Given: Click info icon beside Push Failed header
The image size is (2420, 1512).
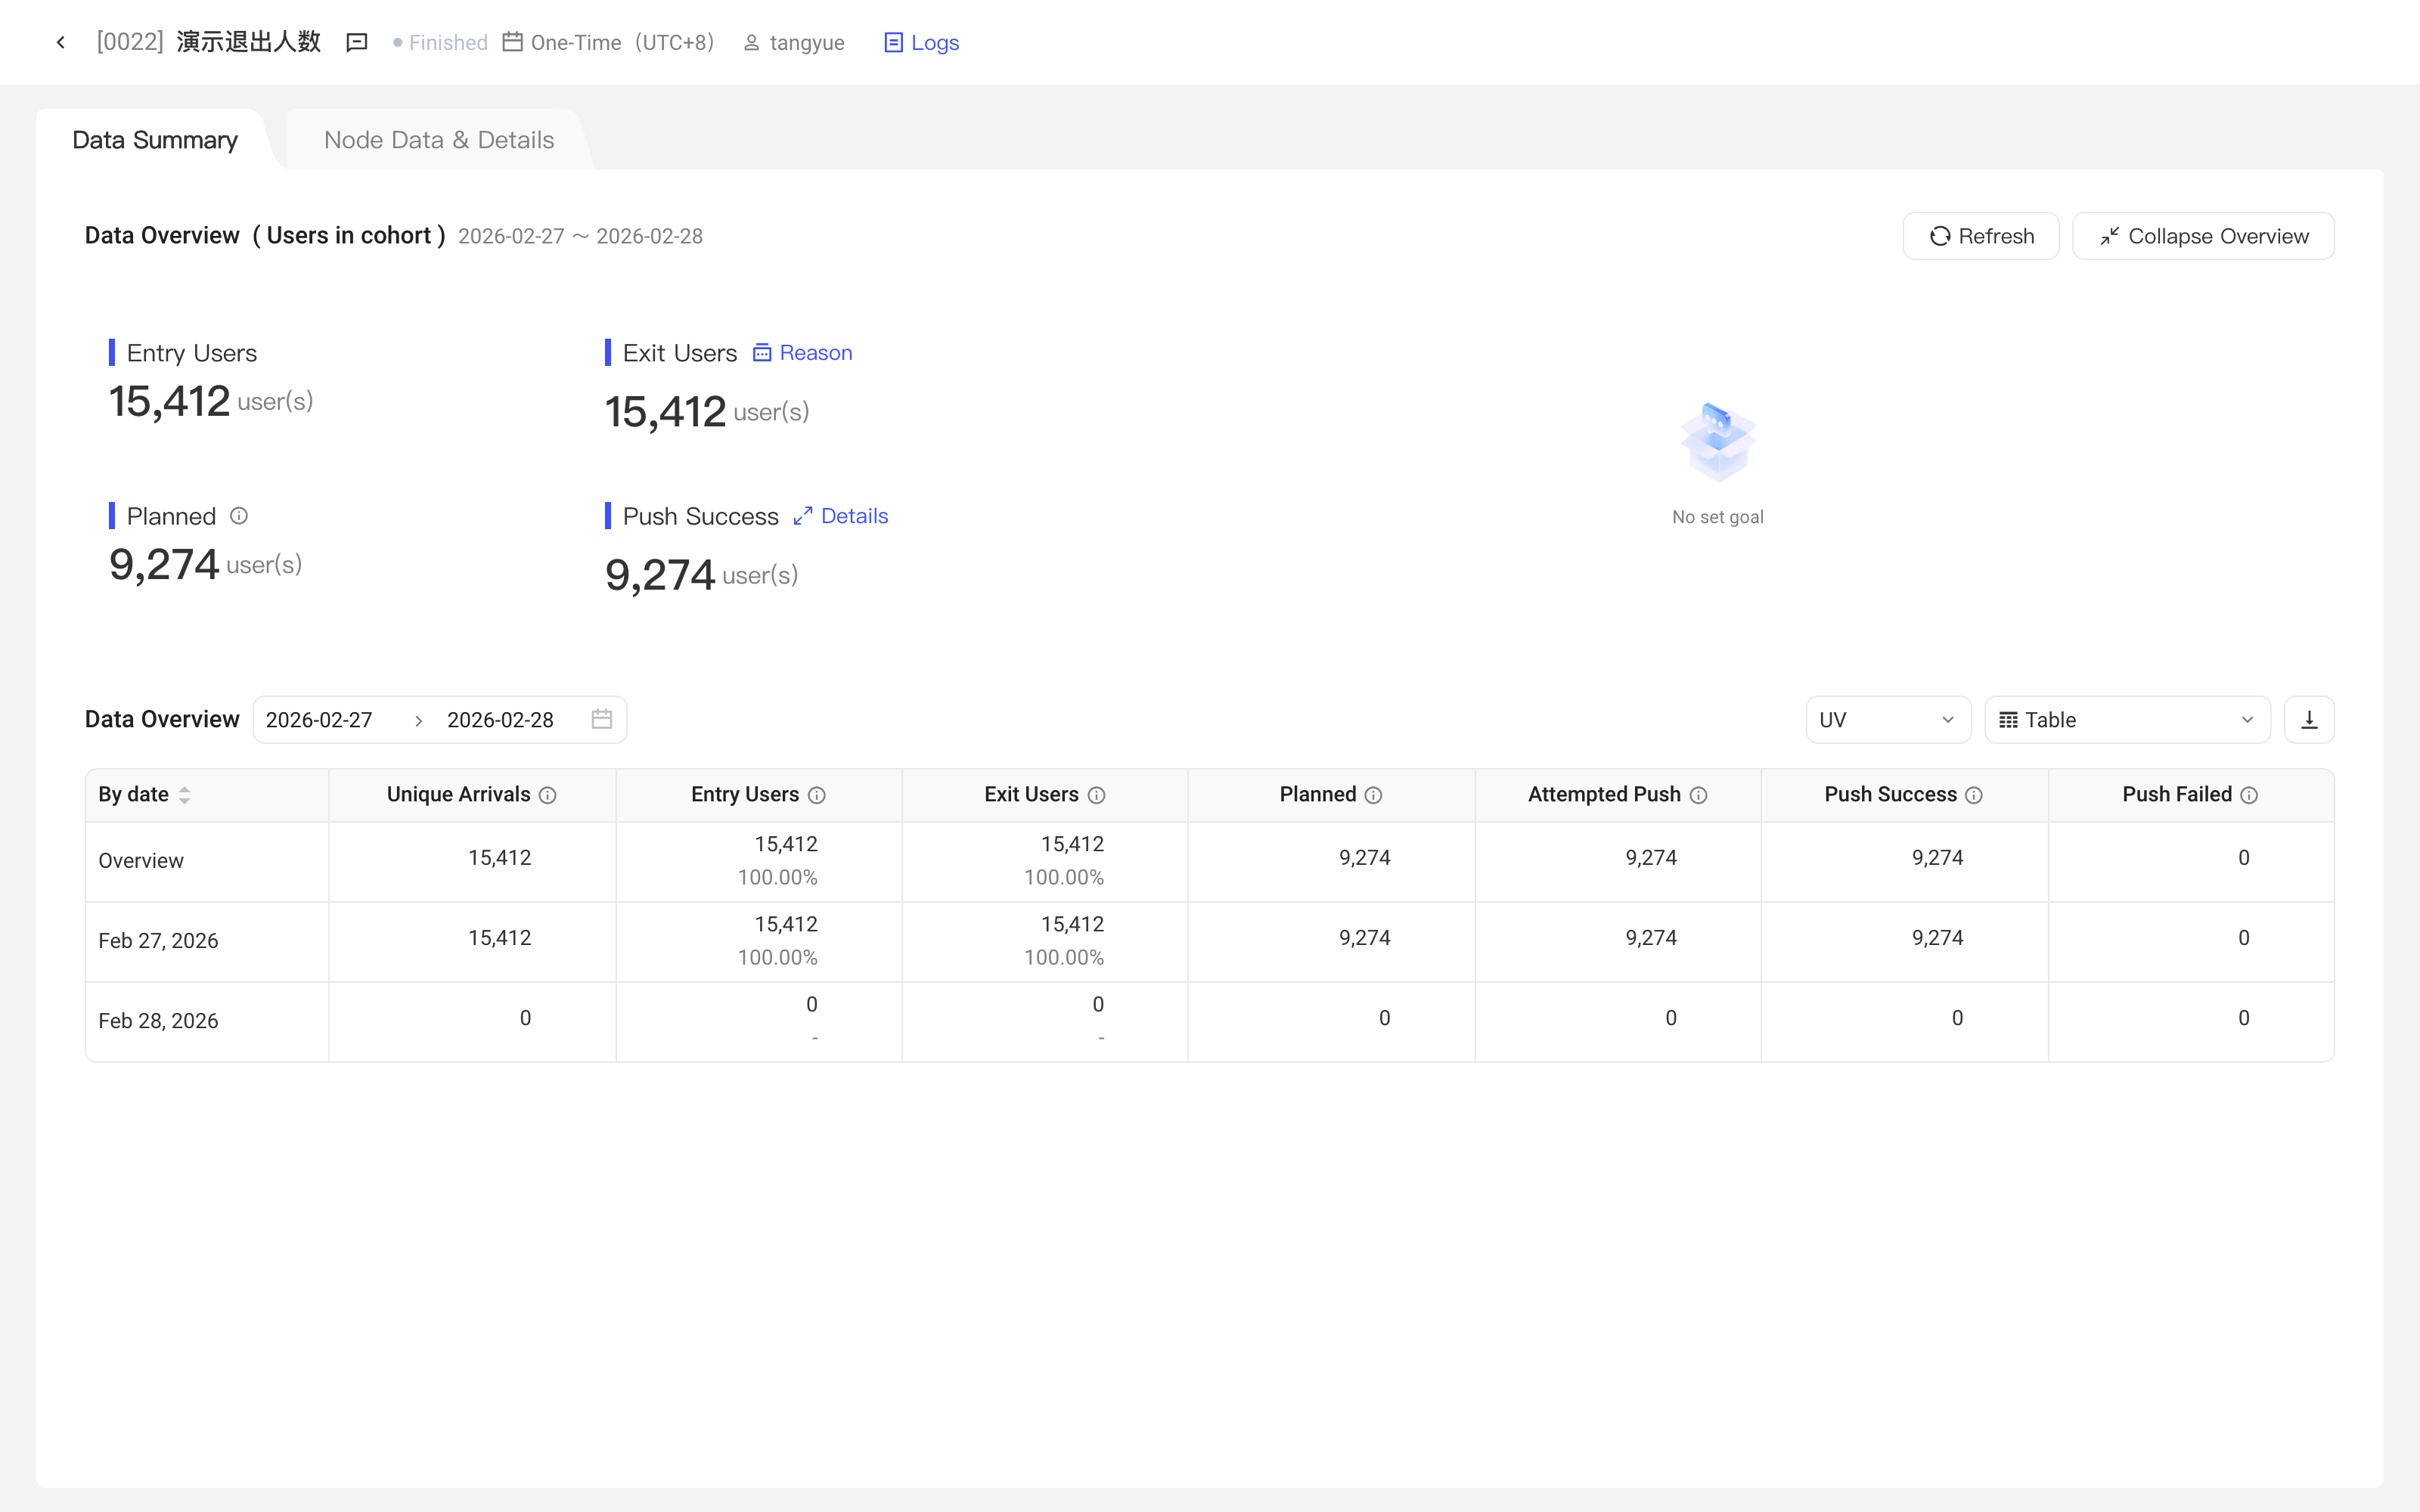Looking at the screenshot, I should point(2249,795).
